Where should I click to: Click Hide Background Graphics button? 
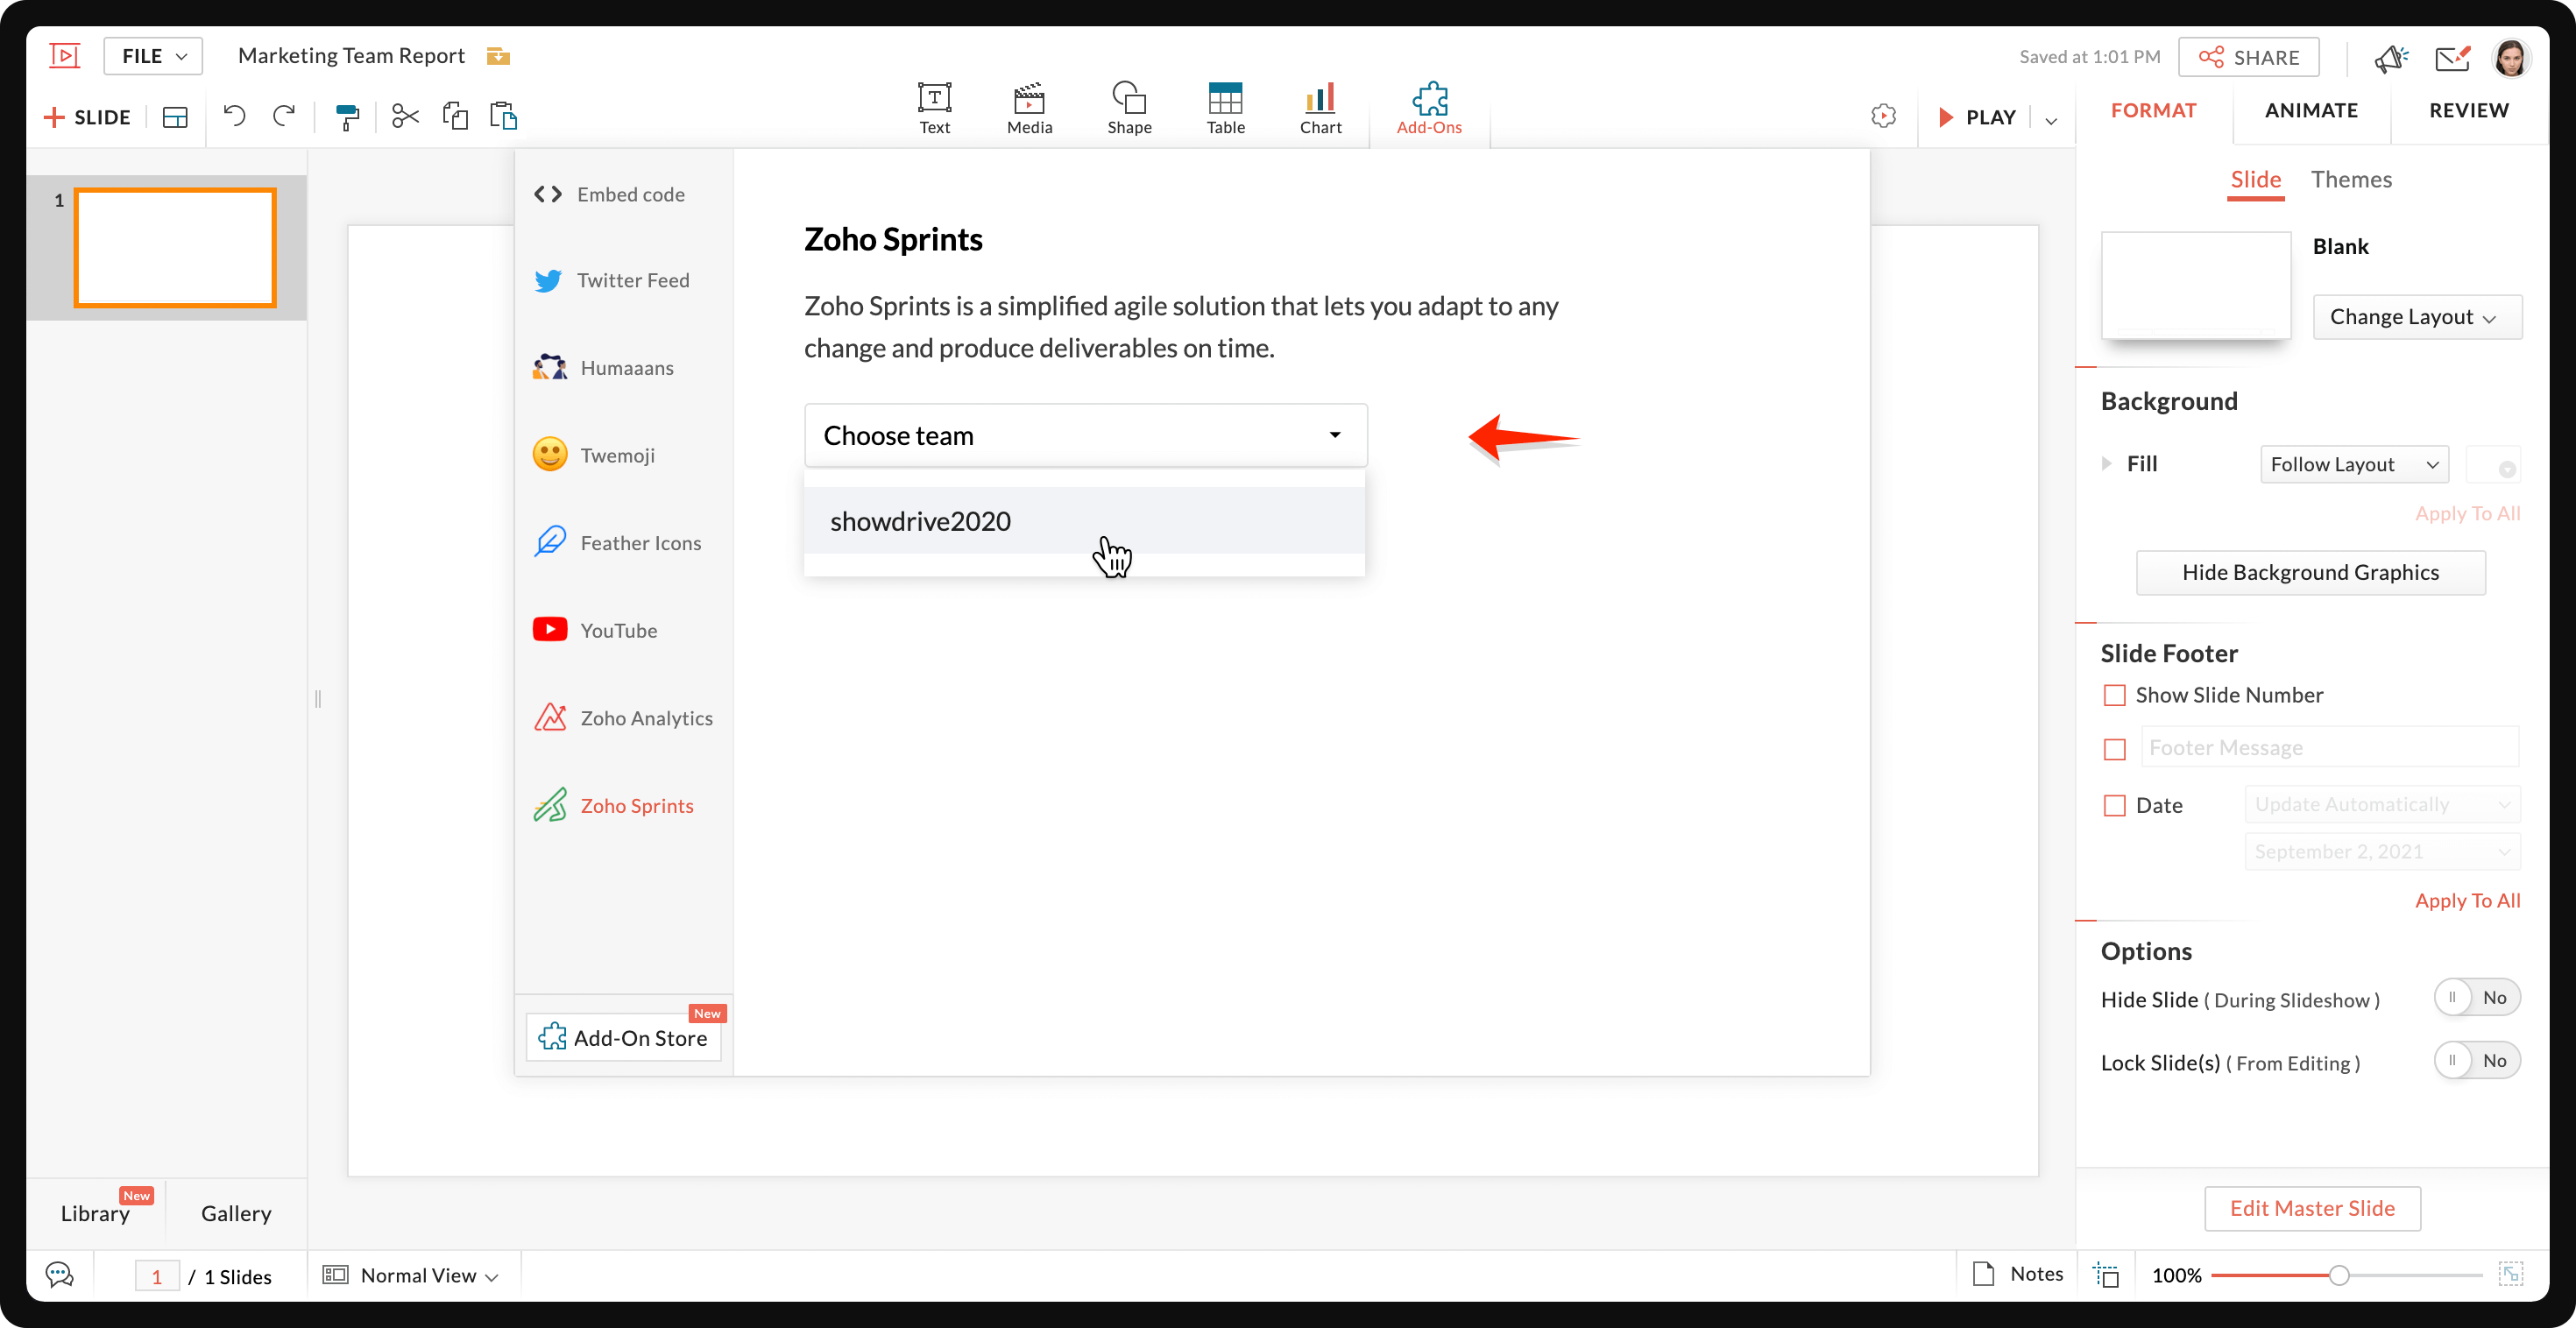(x=2310, y=572)
